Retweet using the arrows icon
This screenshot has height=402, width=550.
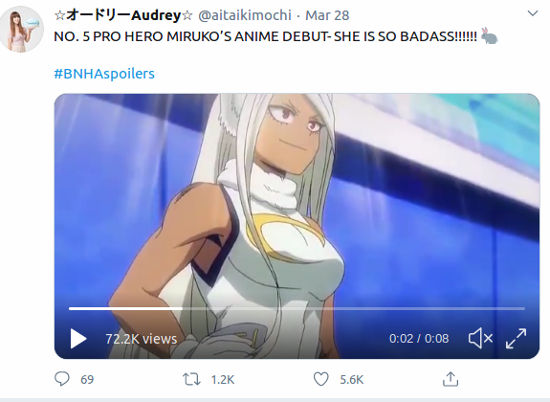[x=192, y=379]
